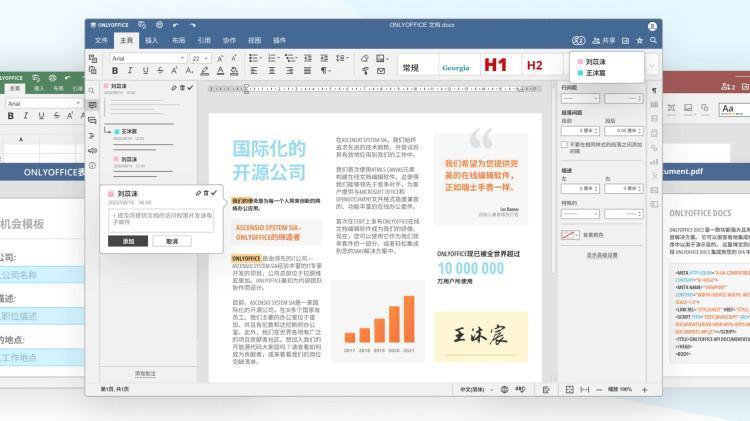This screenshot has height=421, width=750.
Task: Expand the styles gallery arrow
Action: [x=652, y=66]
